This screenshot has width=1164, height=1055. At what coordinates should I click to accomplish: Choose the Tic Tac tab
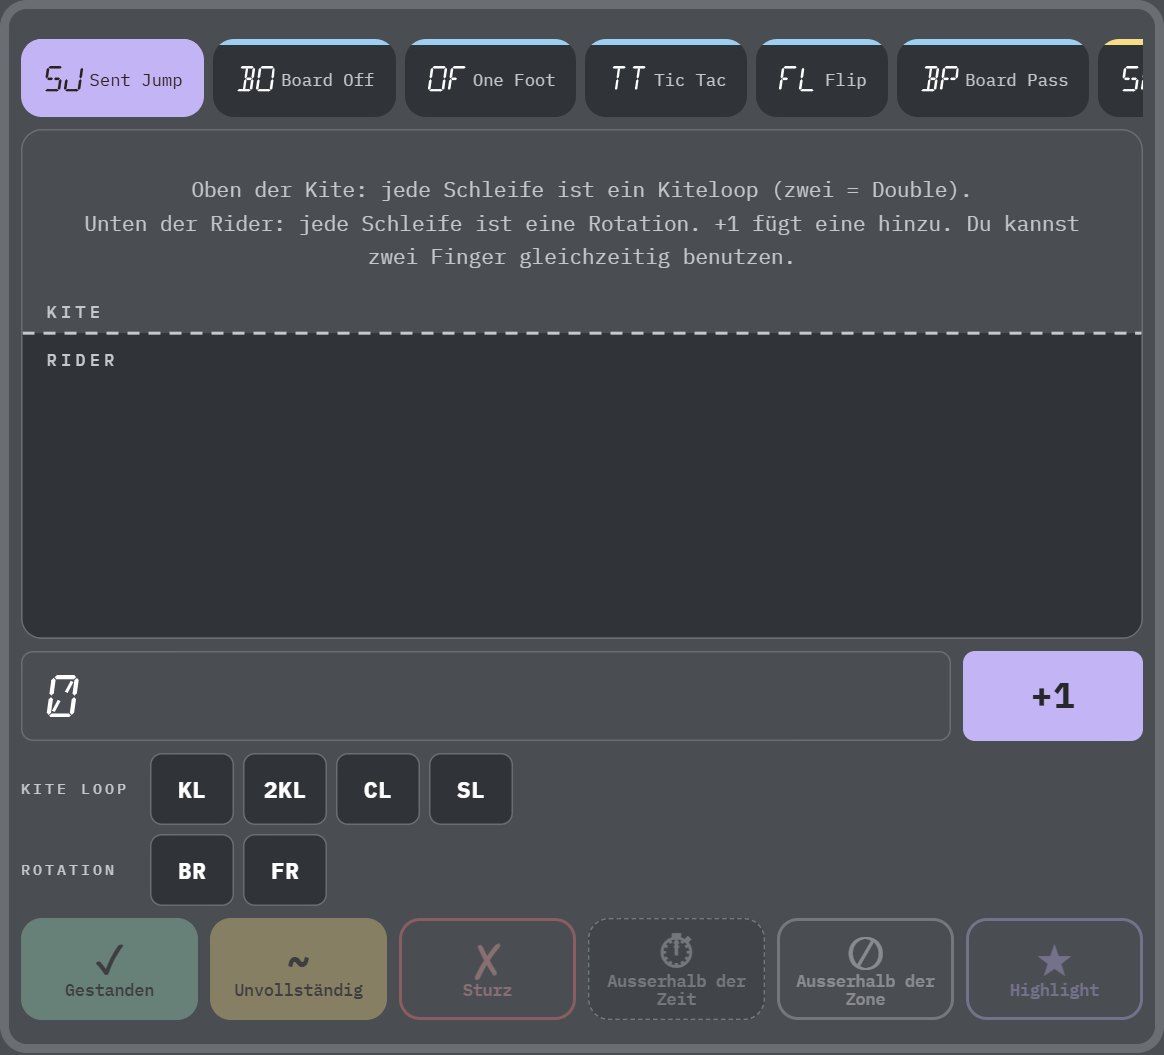(666, 78)
